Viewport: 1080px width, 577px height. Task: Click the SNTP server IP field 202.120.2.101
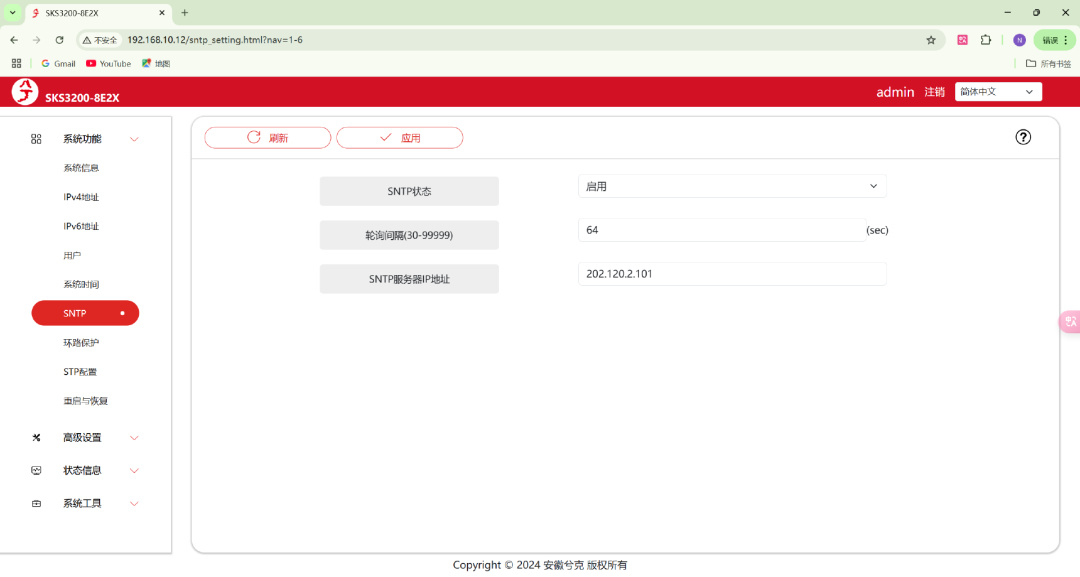point(731,274)
